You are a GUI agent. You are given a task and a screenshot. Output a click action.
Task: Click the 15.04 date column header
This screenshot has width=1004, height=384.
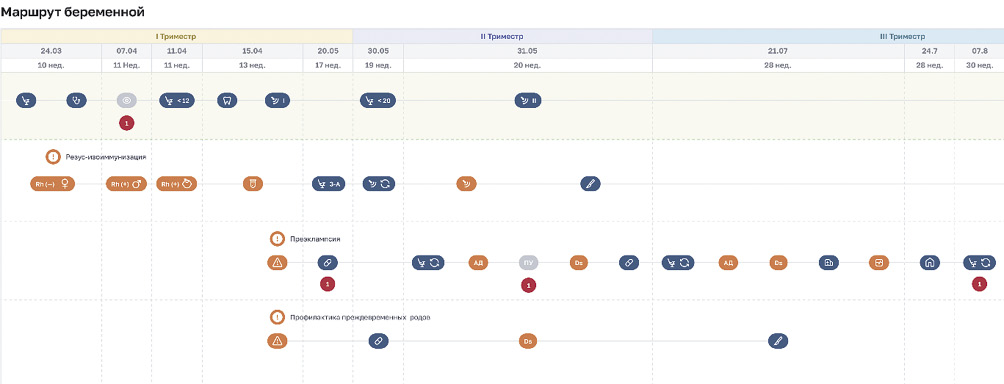(x=252, y=51)
